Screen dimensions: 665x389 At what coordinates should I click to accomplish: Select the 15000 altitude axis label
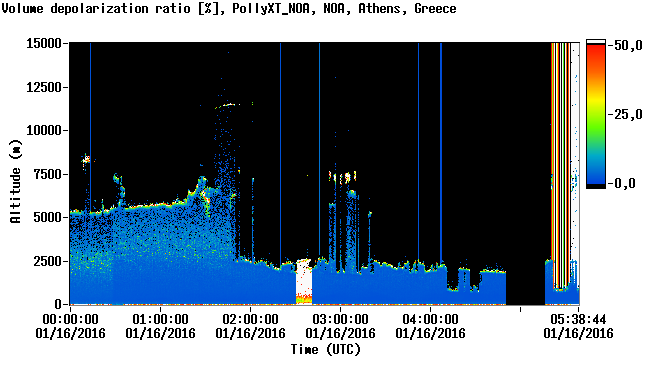[x=44, y=43]
